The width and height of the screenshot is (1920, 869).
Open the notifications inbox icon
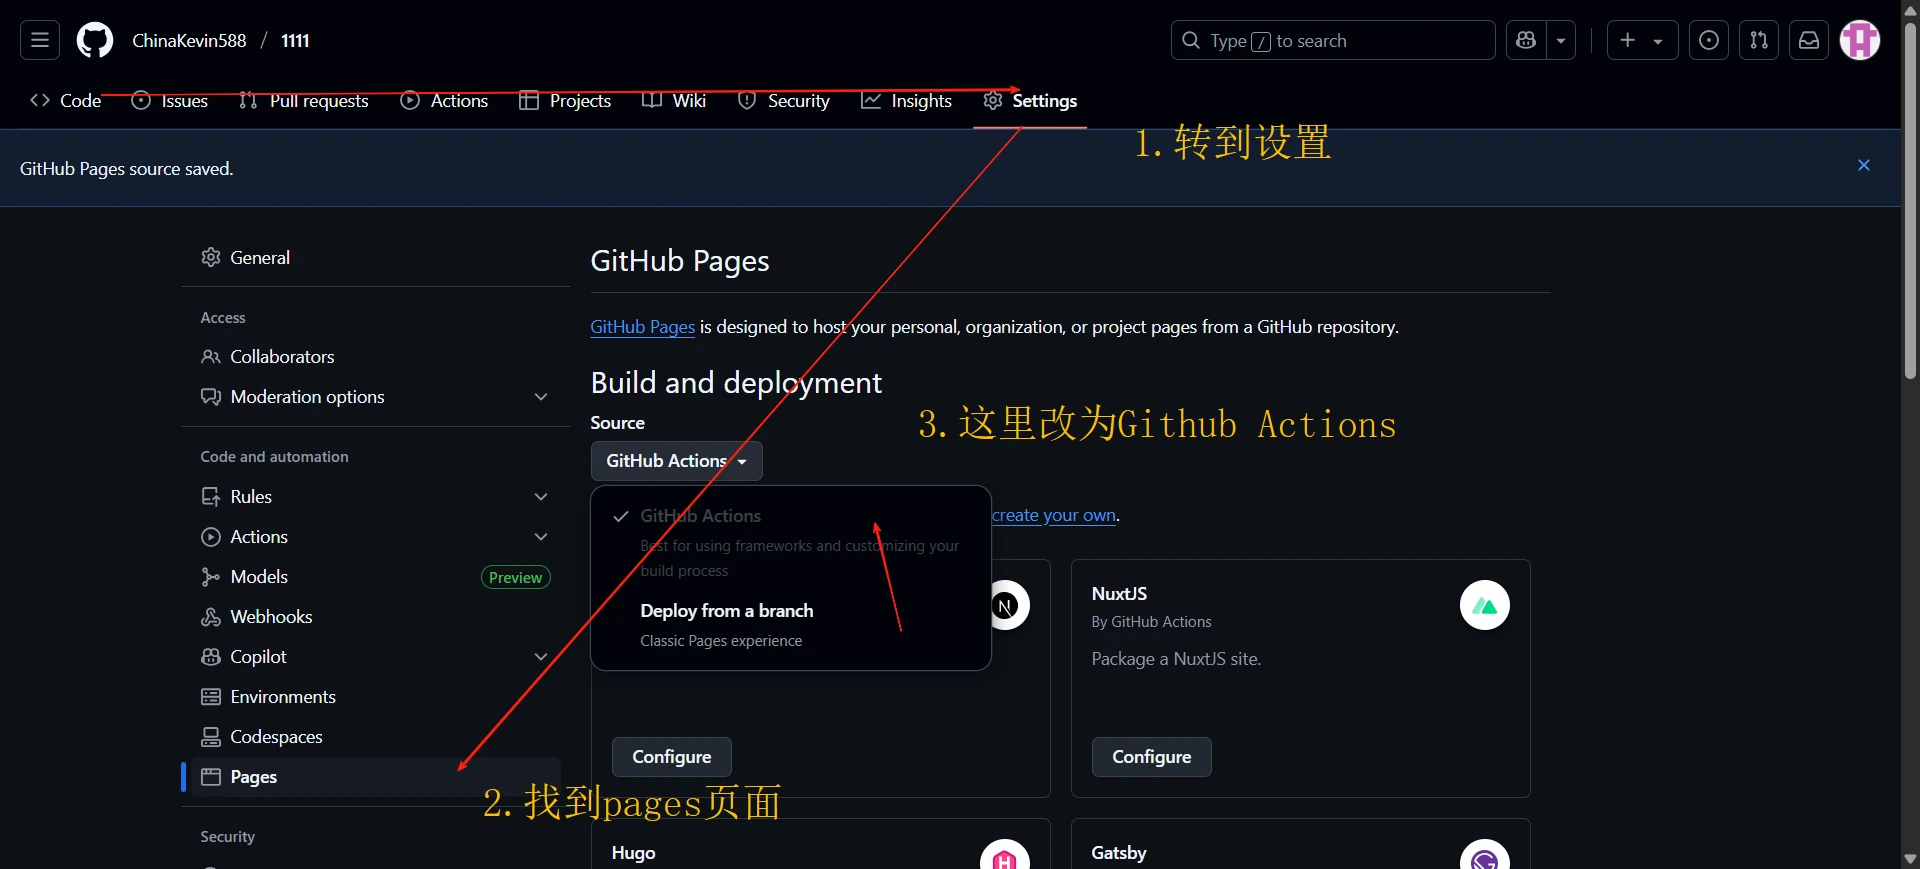(x=1809, y=40)
